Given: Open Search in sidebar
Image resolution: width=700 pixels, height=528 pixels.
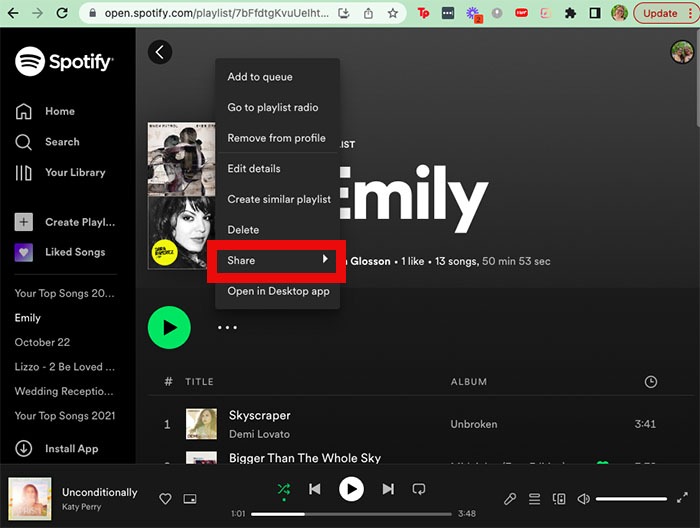Looking at the screenshot, I should 47,142.
